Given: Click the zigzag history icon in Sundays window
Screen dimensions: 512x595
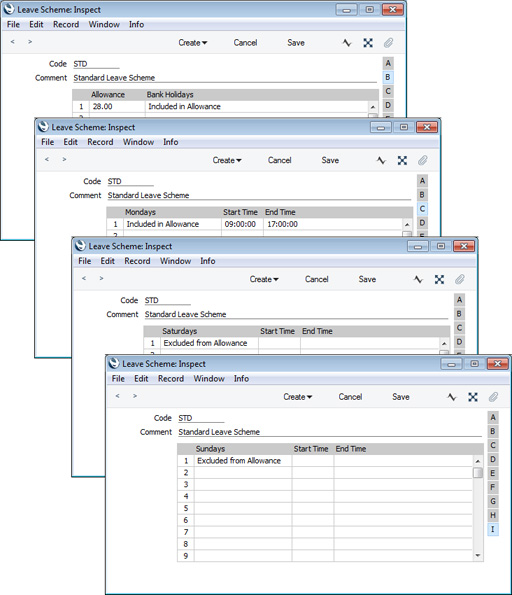Looking at the screenshot, I should pos(452,397).
